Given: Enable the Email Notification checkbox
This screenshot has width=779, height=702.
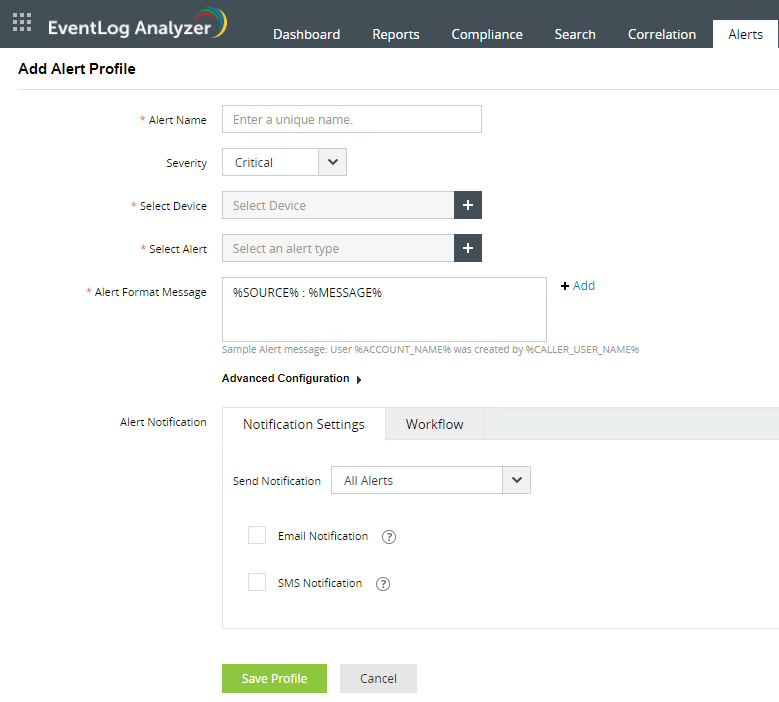Looking at the screenshot, I should tap(257, 535).
